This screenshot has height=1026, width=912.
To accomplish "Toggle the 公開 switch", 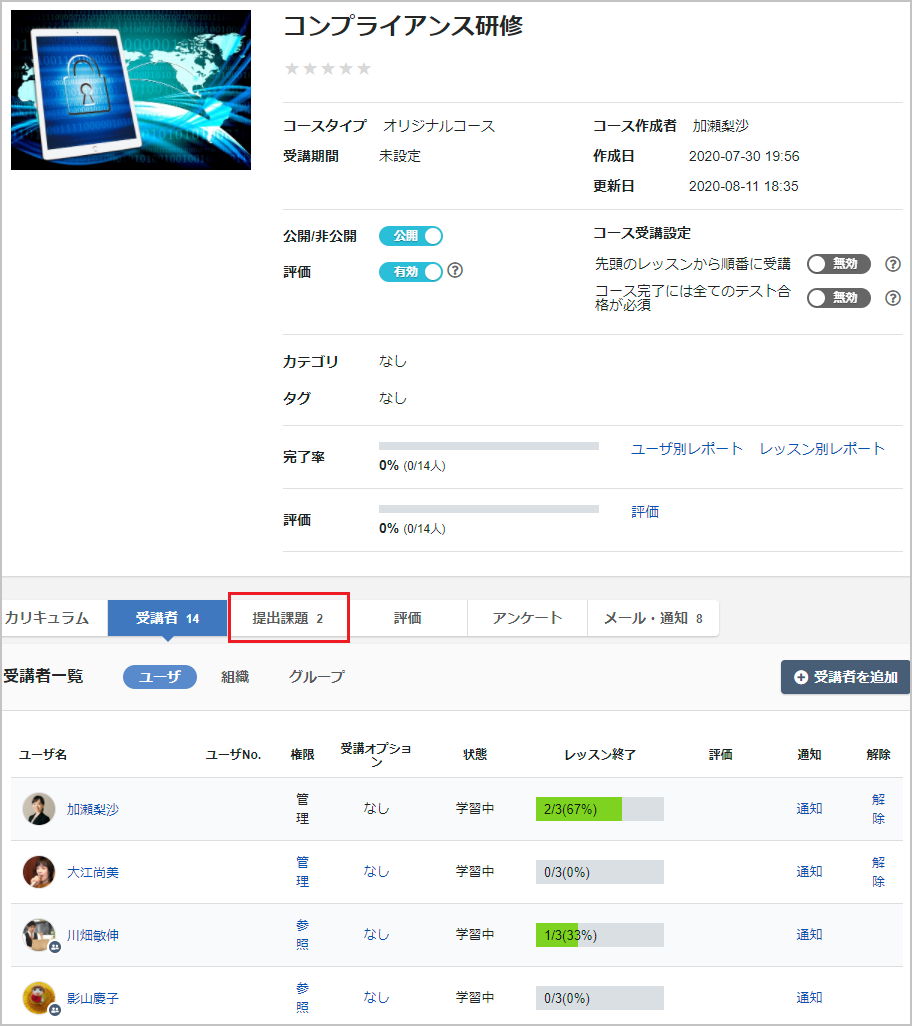I will 411,236.
